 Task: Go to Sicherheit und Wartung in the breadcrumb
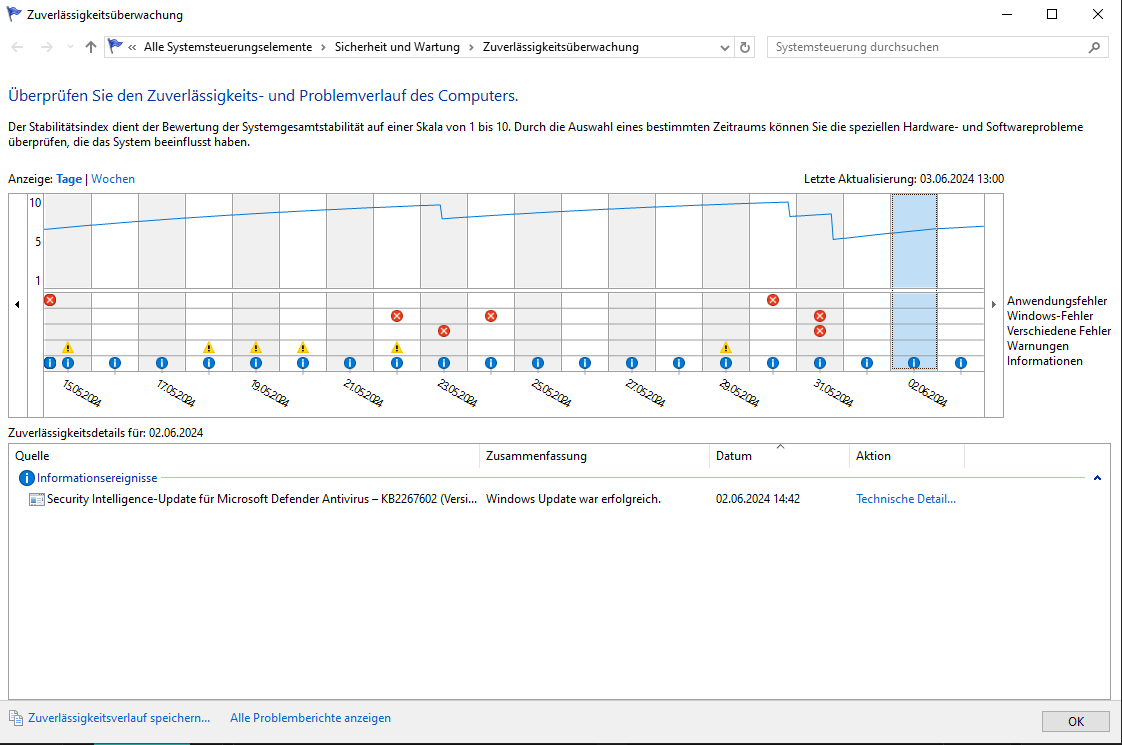(x=397, y=47)
